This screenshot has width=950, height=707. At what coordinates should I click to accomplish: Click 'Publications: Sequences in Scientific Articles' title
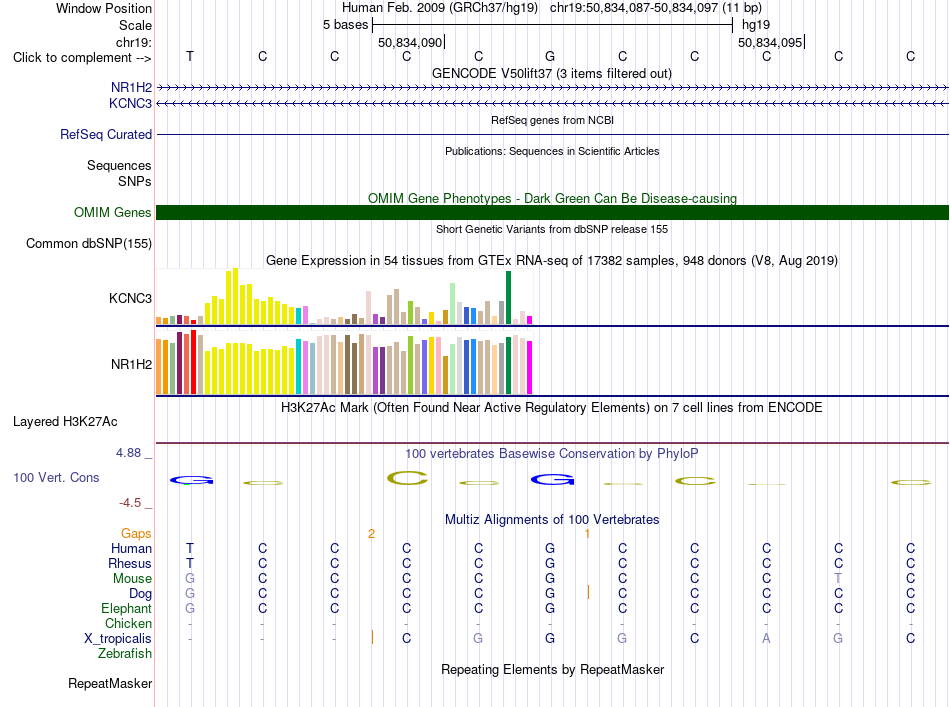[552, 151]
